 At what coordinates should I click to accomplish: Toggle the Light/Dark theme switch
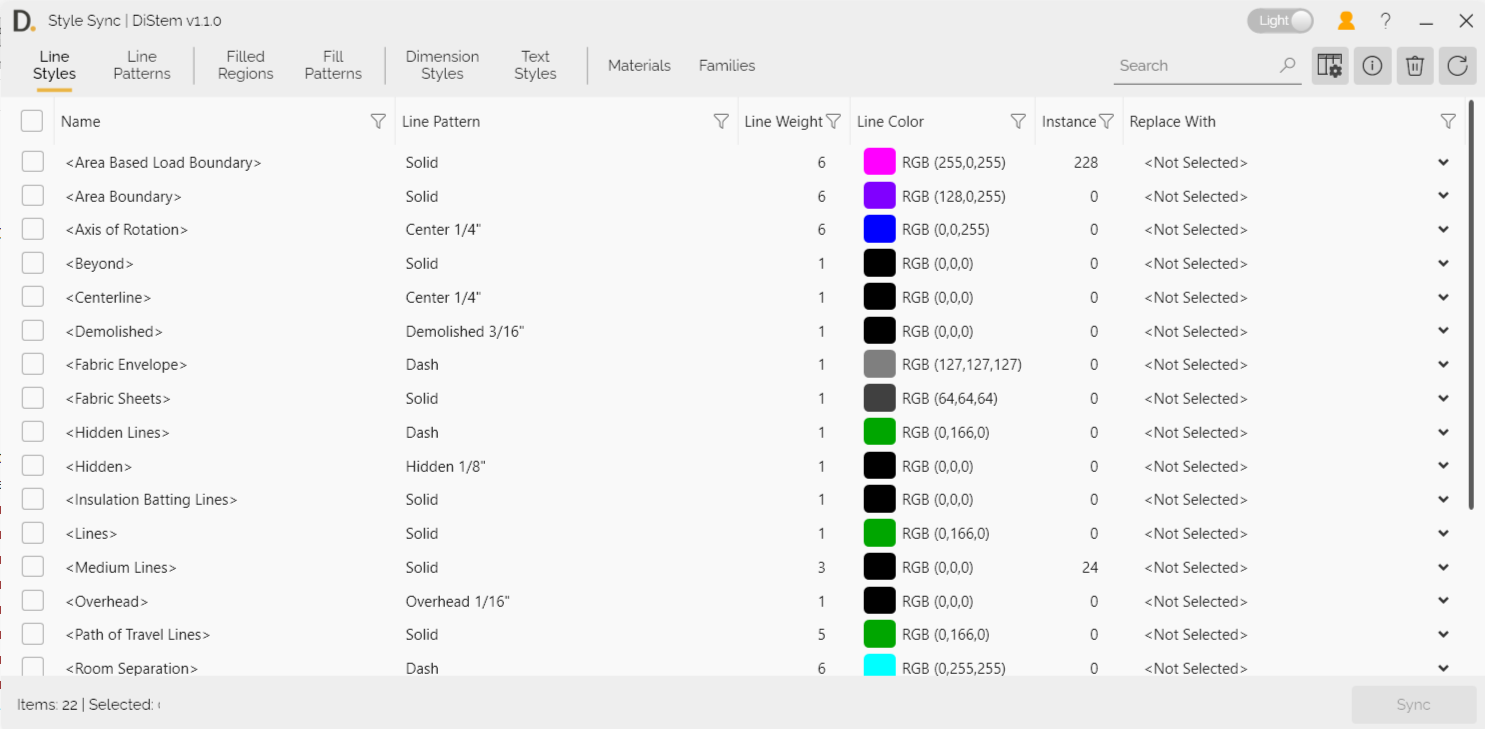(1280, 19)
